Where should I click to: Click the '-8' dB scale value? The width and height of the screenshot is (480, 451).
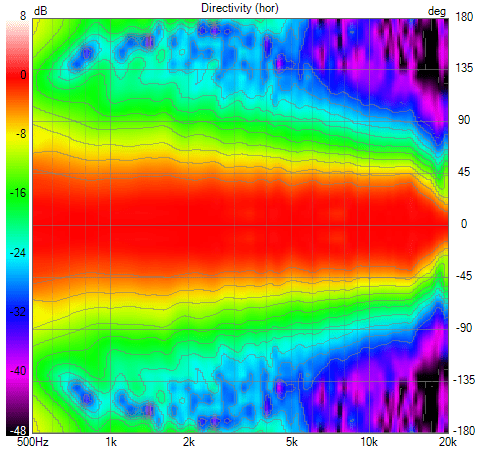click(21, 134)
